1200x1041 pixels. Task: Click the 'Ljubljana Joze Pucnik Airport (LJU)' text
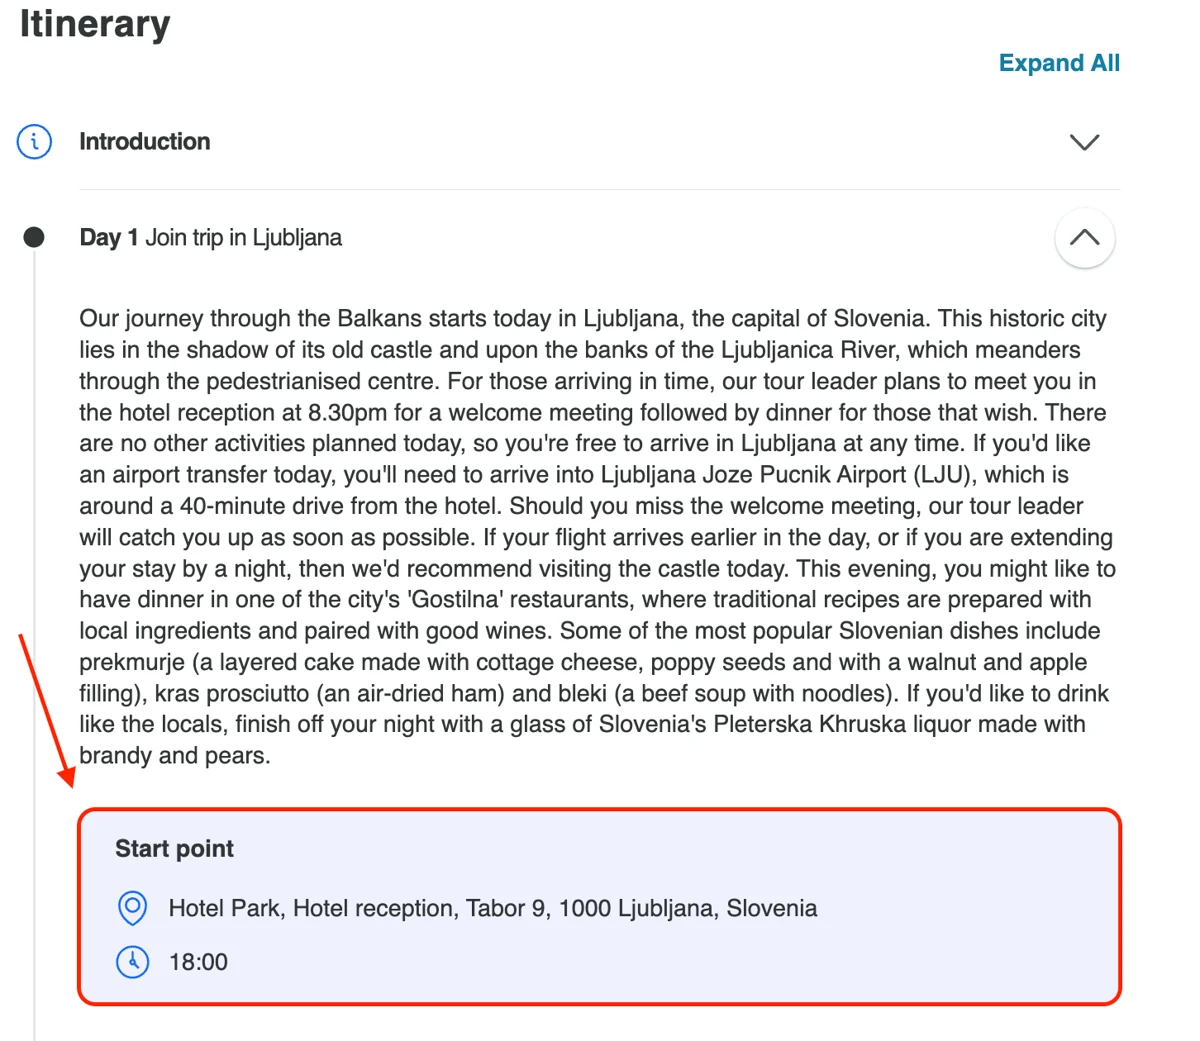pos(789,474)
